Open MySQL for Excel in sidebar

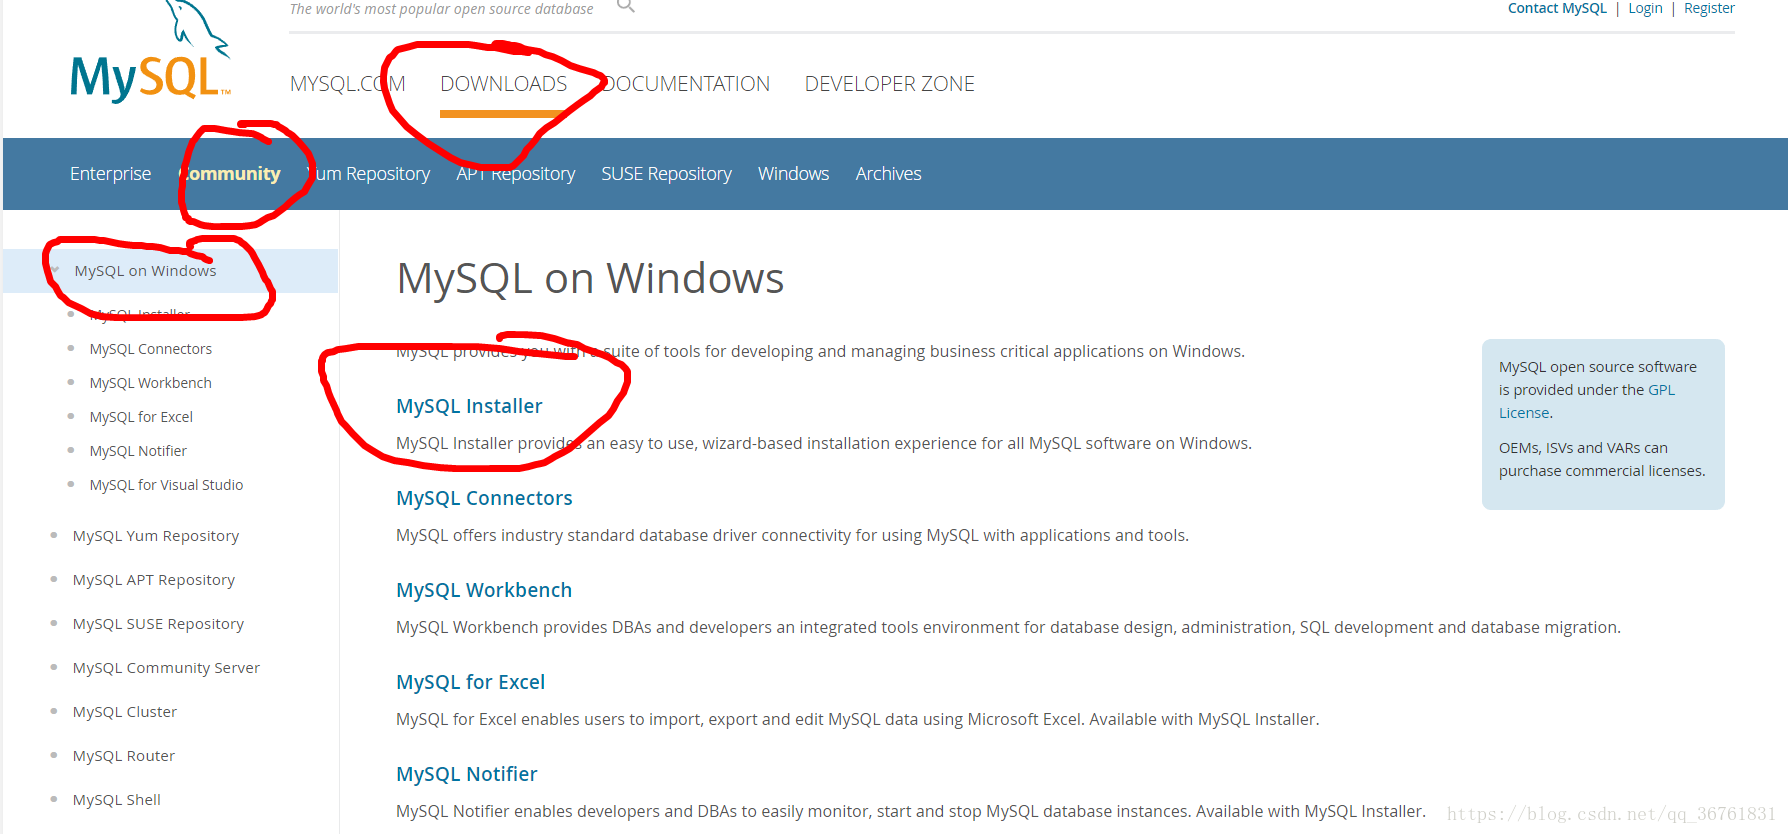(141, 417)
